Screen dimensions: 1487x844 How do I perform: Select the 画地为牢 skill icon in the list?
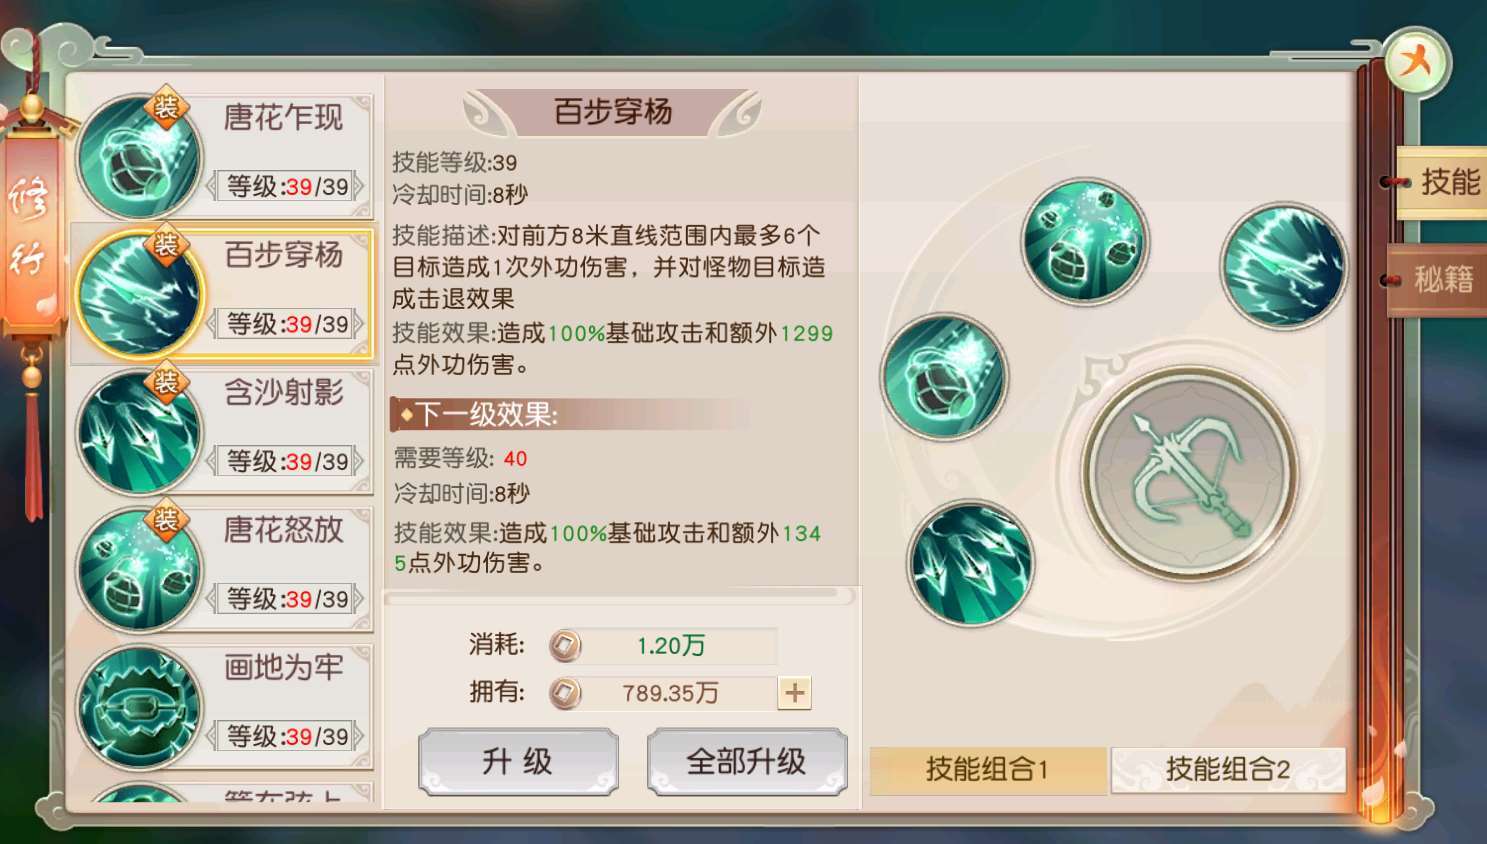tap(140, 707)
